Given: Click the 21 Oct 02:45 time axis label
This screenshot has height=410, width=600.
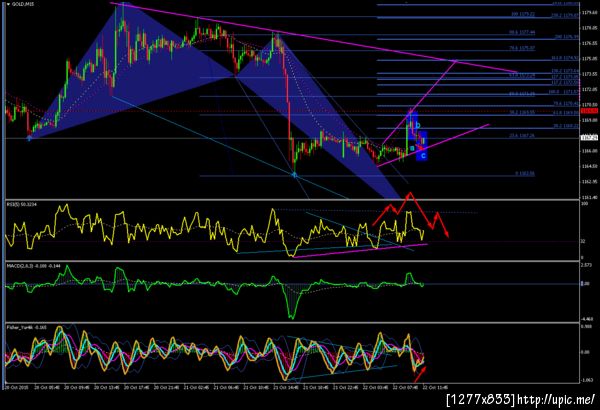Looking at the screenshot, I should (x=197, y=387).
